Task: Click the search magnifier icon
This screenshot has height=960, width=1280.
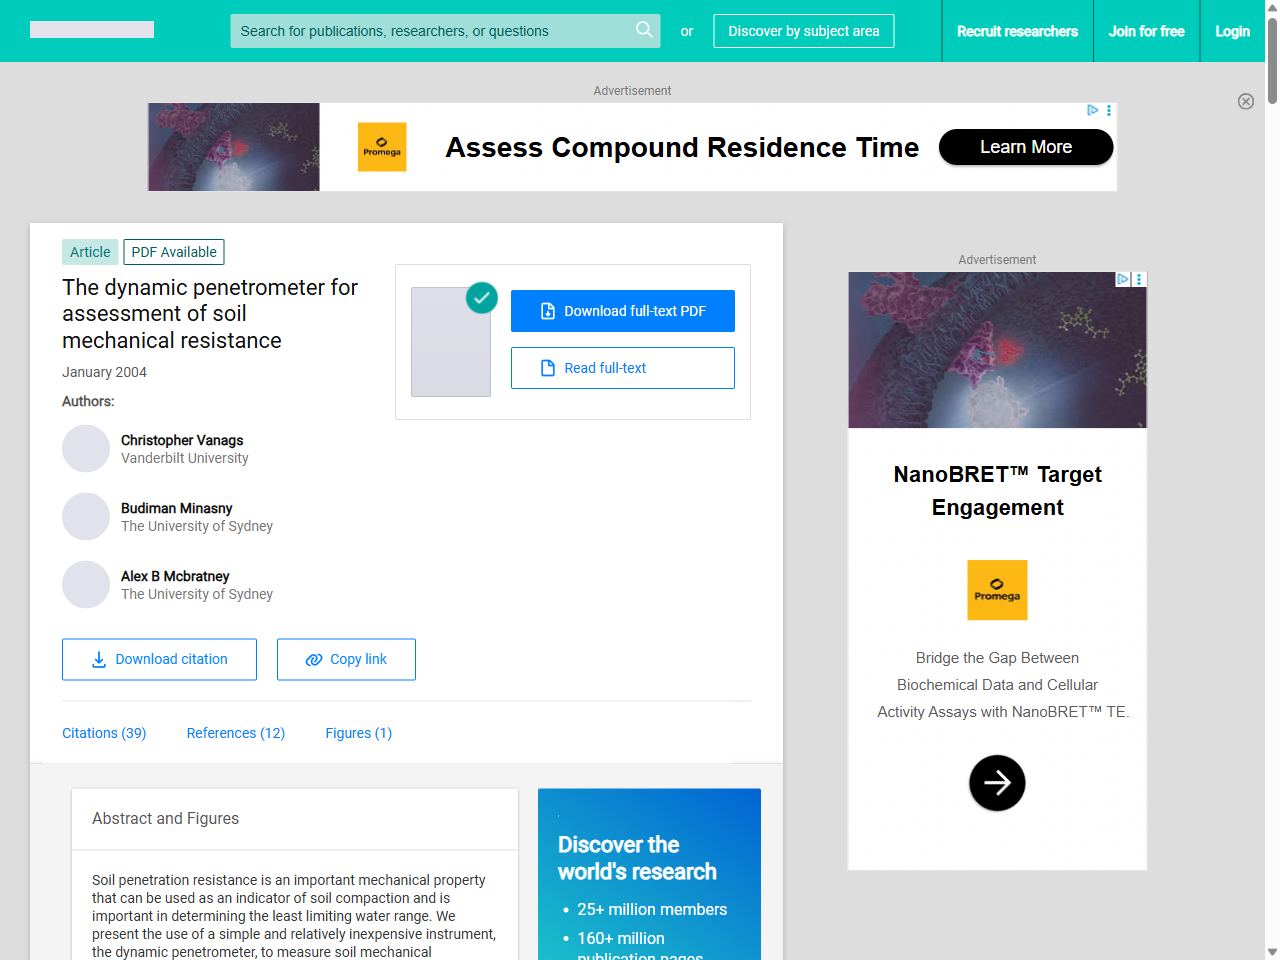Action: coord(644,30)
